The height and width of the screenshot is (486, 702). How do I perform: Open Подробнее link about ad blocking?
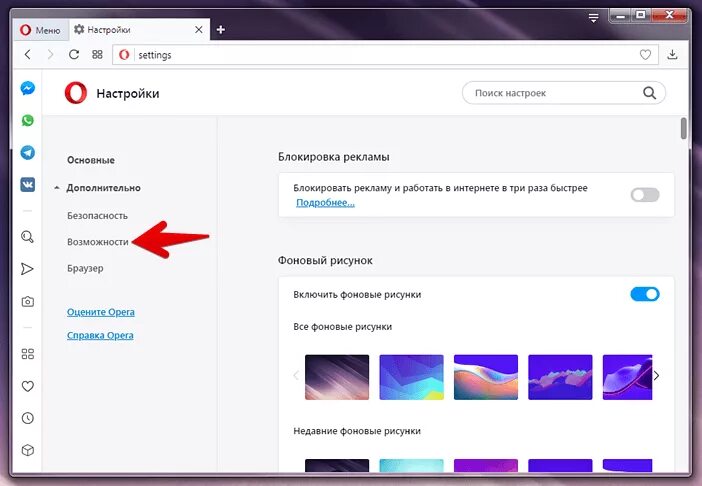coord(325,203)
